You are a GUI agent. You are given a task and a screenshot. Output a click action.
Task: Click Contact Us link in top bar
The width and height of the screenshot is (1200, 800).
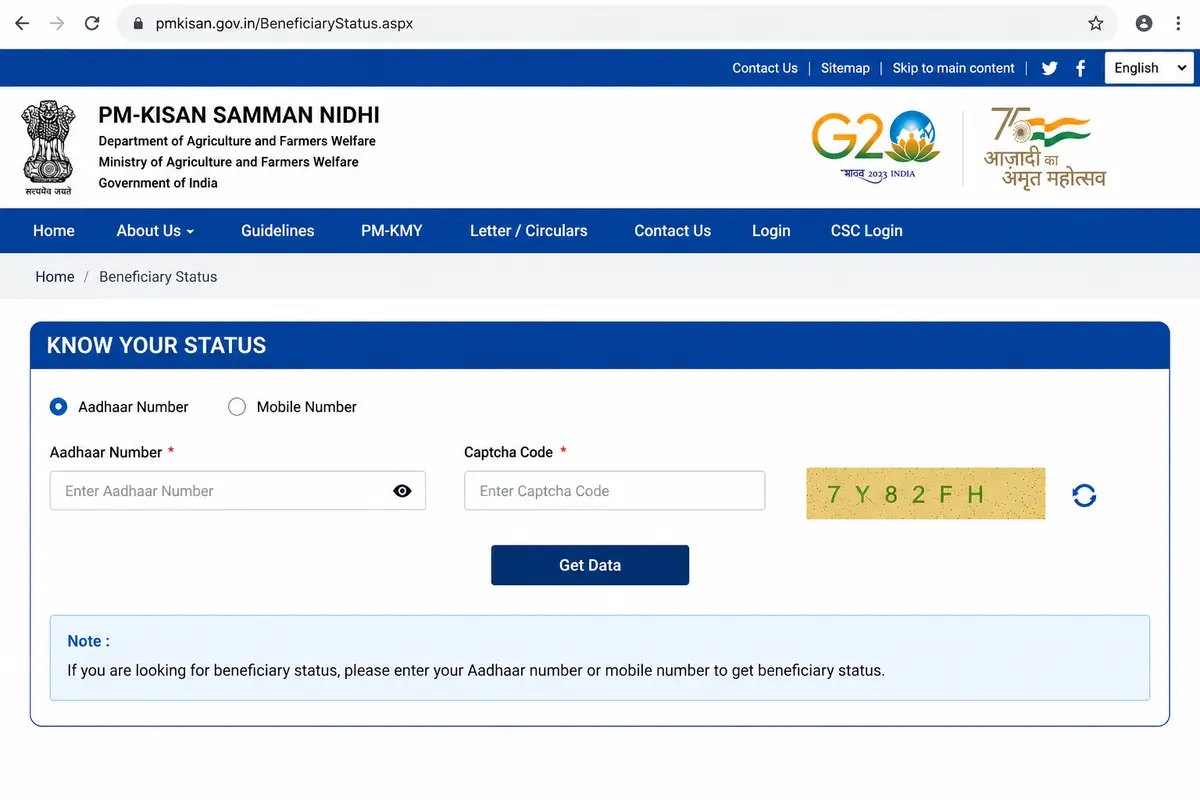click(x=765, y=68)
